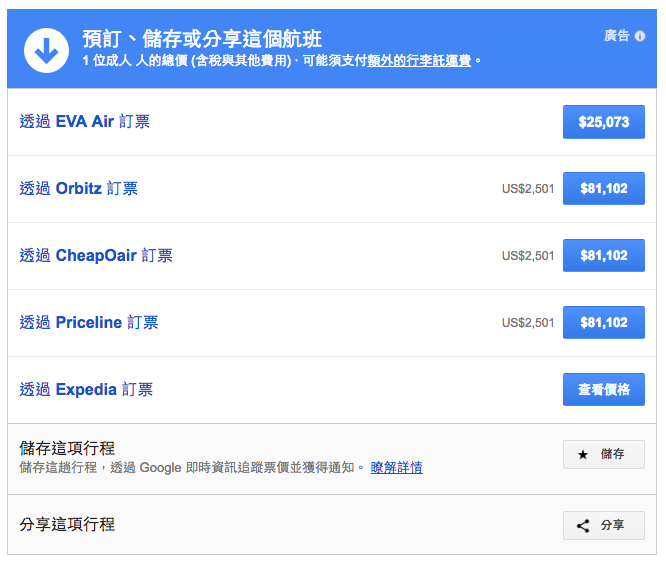Click the US$2,501 price in CheapOair row
666x564 pixels.
(528, 256)
